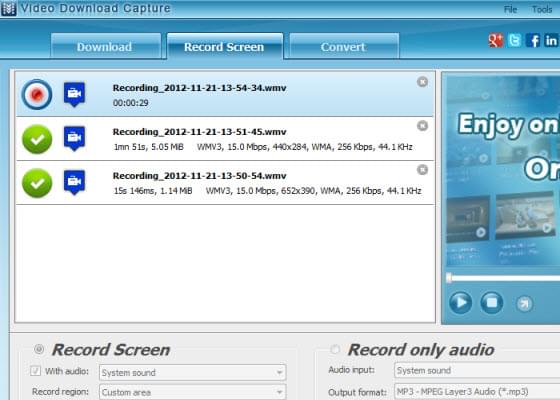Click the 'WMV3, 15.0 Mbps, 440x284' codec text
Image resolution: width=560 pixels, height=400 pixels.
[x=252, y=147]
